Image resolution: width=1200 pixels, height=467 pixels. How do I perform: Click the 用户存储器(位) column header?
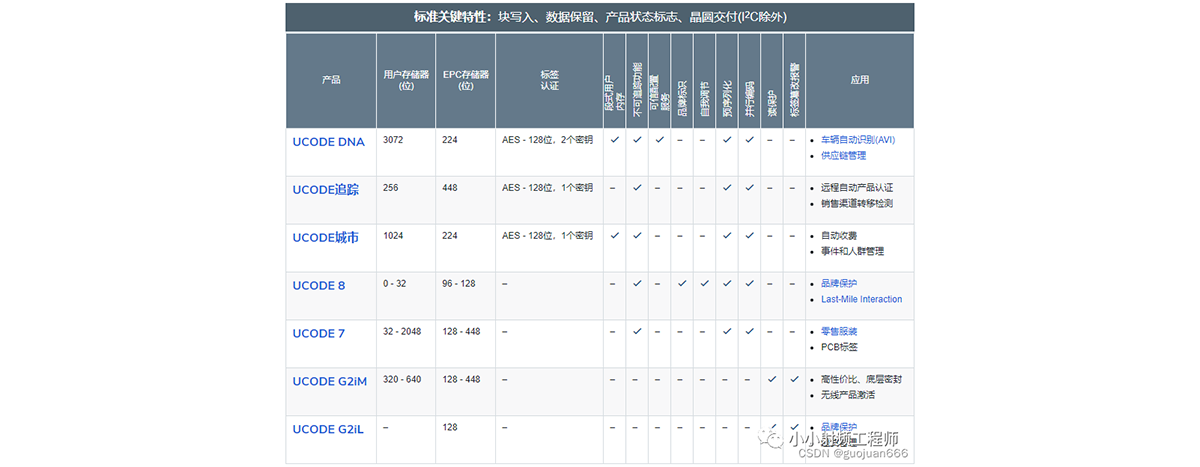(x=406, y=80)
